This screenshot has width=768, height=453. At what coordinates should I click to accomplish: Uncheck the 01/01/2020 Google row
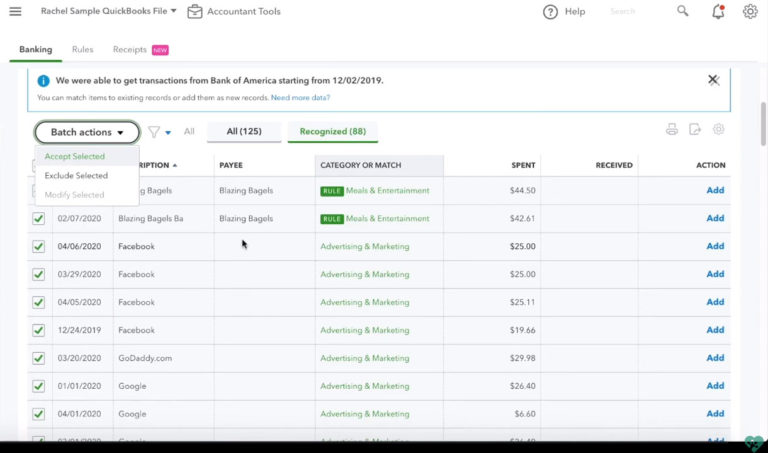pyautogui.click(x=38, y=386)
